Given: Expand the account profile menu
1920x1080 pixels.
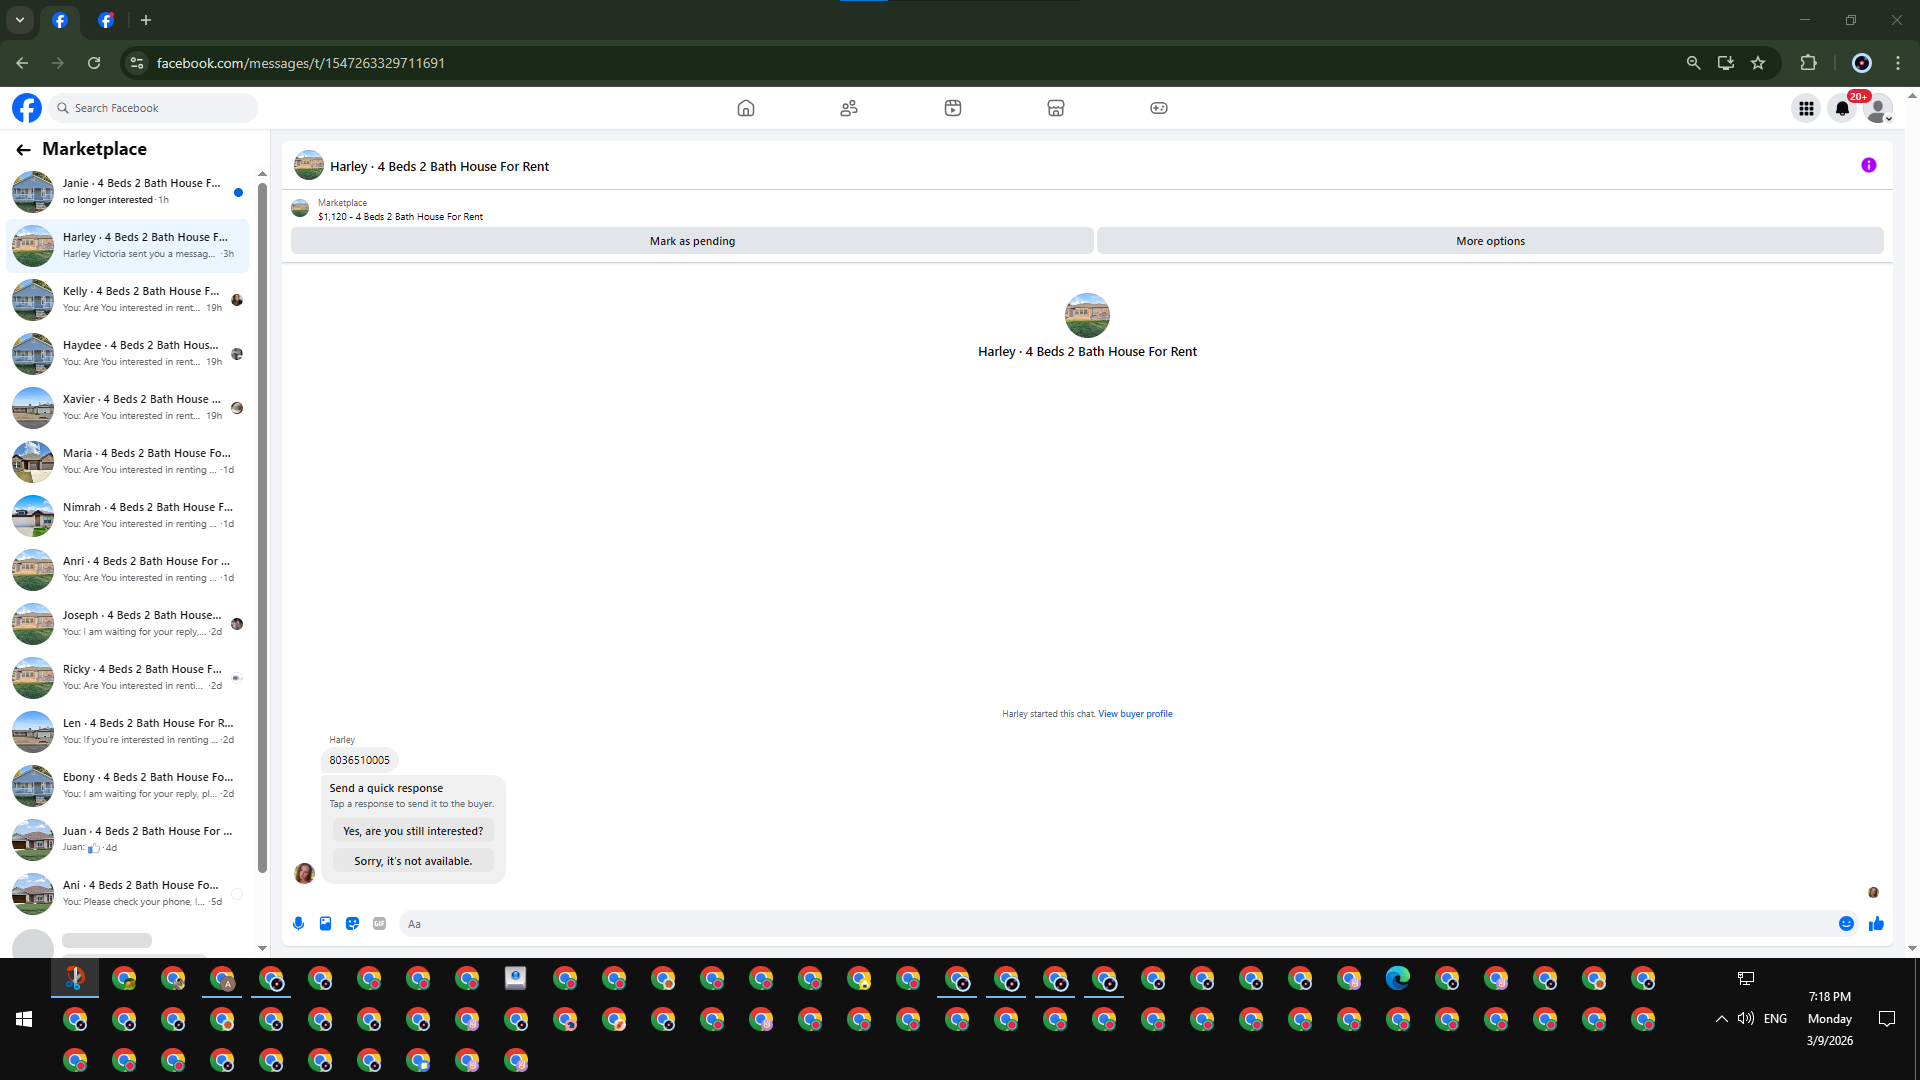Looking at the screenshot, I should coord(1879,108).
